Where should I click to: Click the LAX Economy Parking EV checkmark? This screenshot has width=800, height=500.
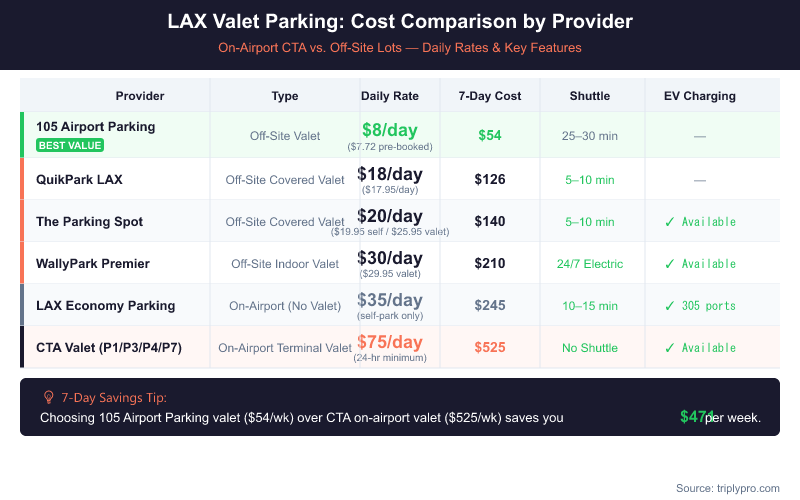tap(669, 306)
